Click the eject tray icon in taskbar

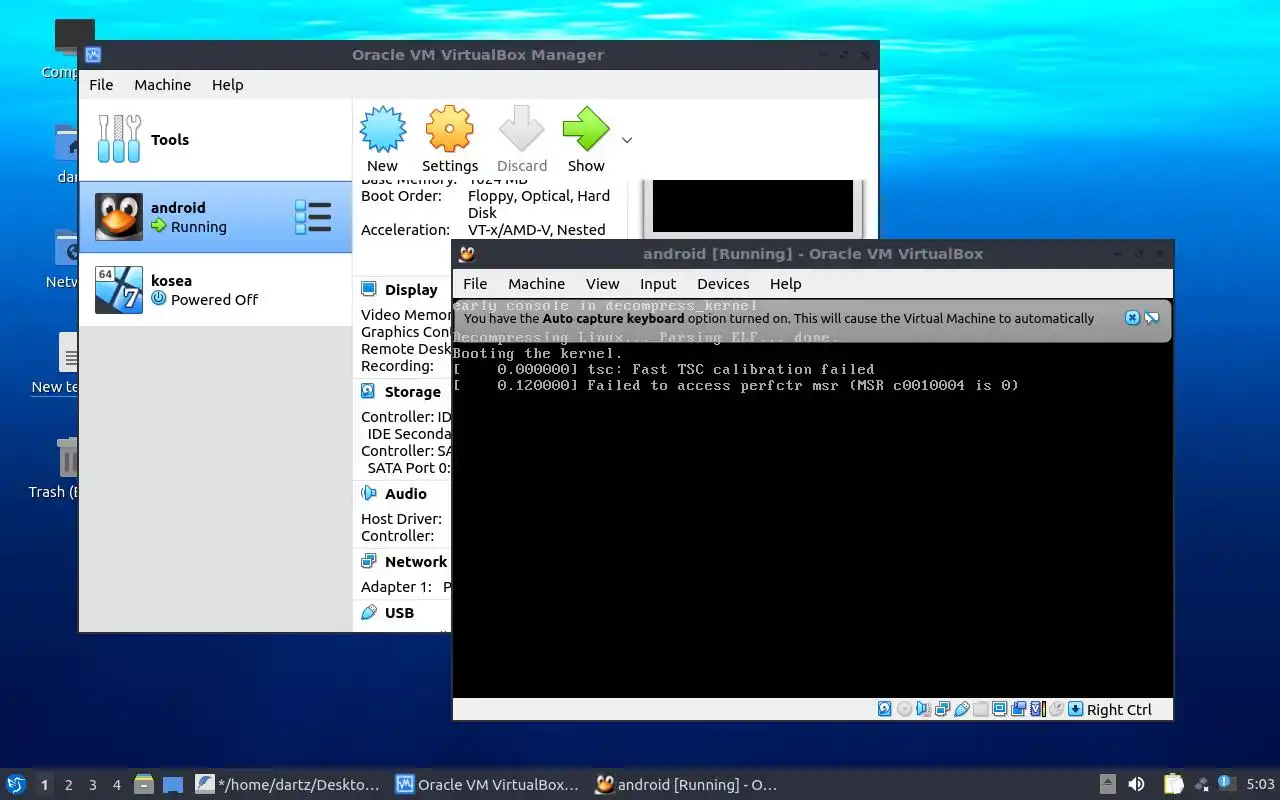[x=1107, y=784]
